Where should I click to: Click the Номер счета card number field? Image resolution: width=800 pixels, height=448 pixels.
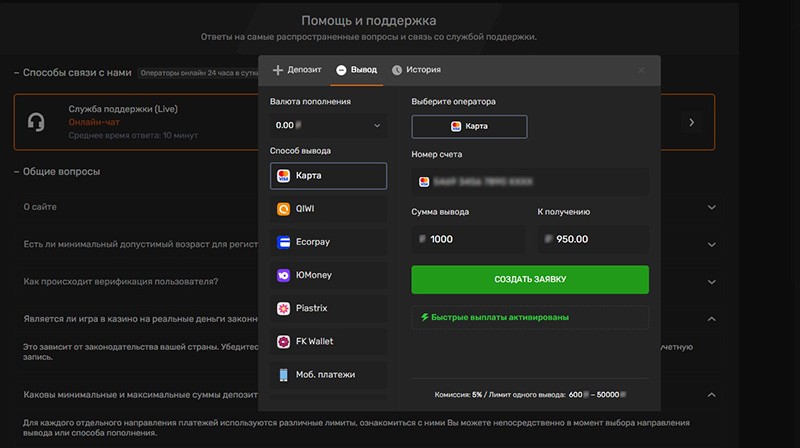pos(530,182)
